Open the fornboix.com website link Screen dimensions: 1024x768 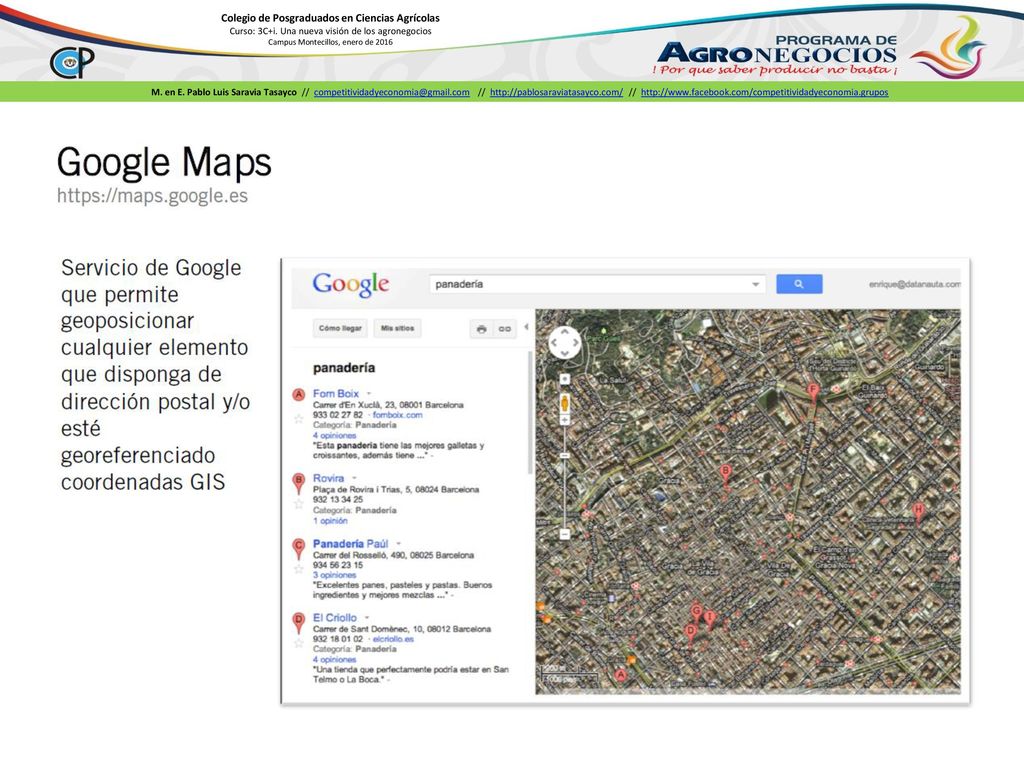[x=398, y=415]
